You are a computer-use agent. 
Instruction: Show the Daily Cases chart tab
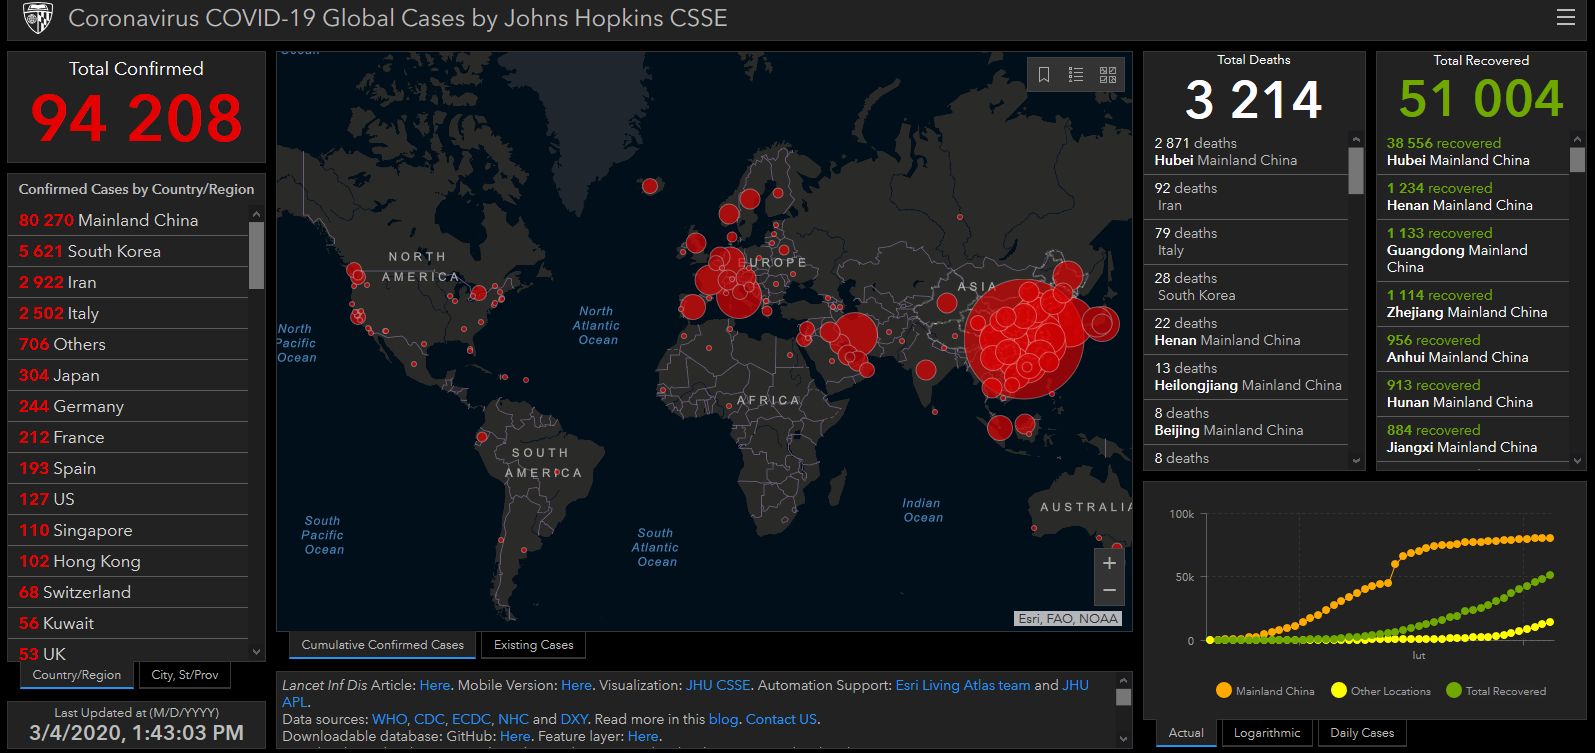1362,733
